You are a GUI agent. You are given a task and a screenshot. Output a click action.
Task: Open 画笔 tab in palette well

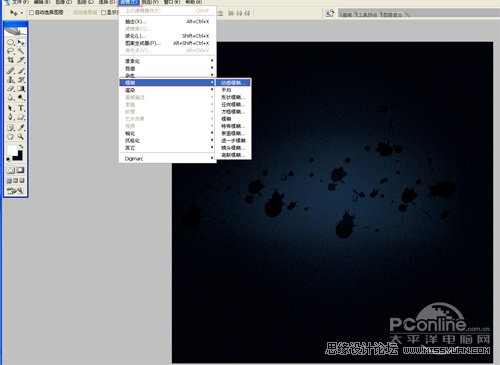(x=347, y=14)
